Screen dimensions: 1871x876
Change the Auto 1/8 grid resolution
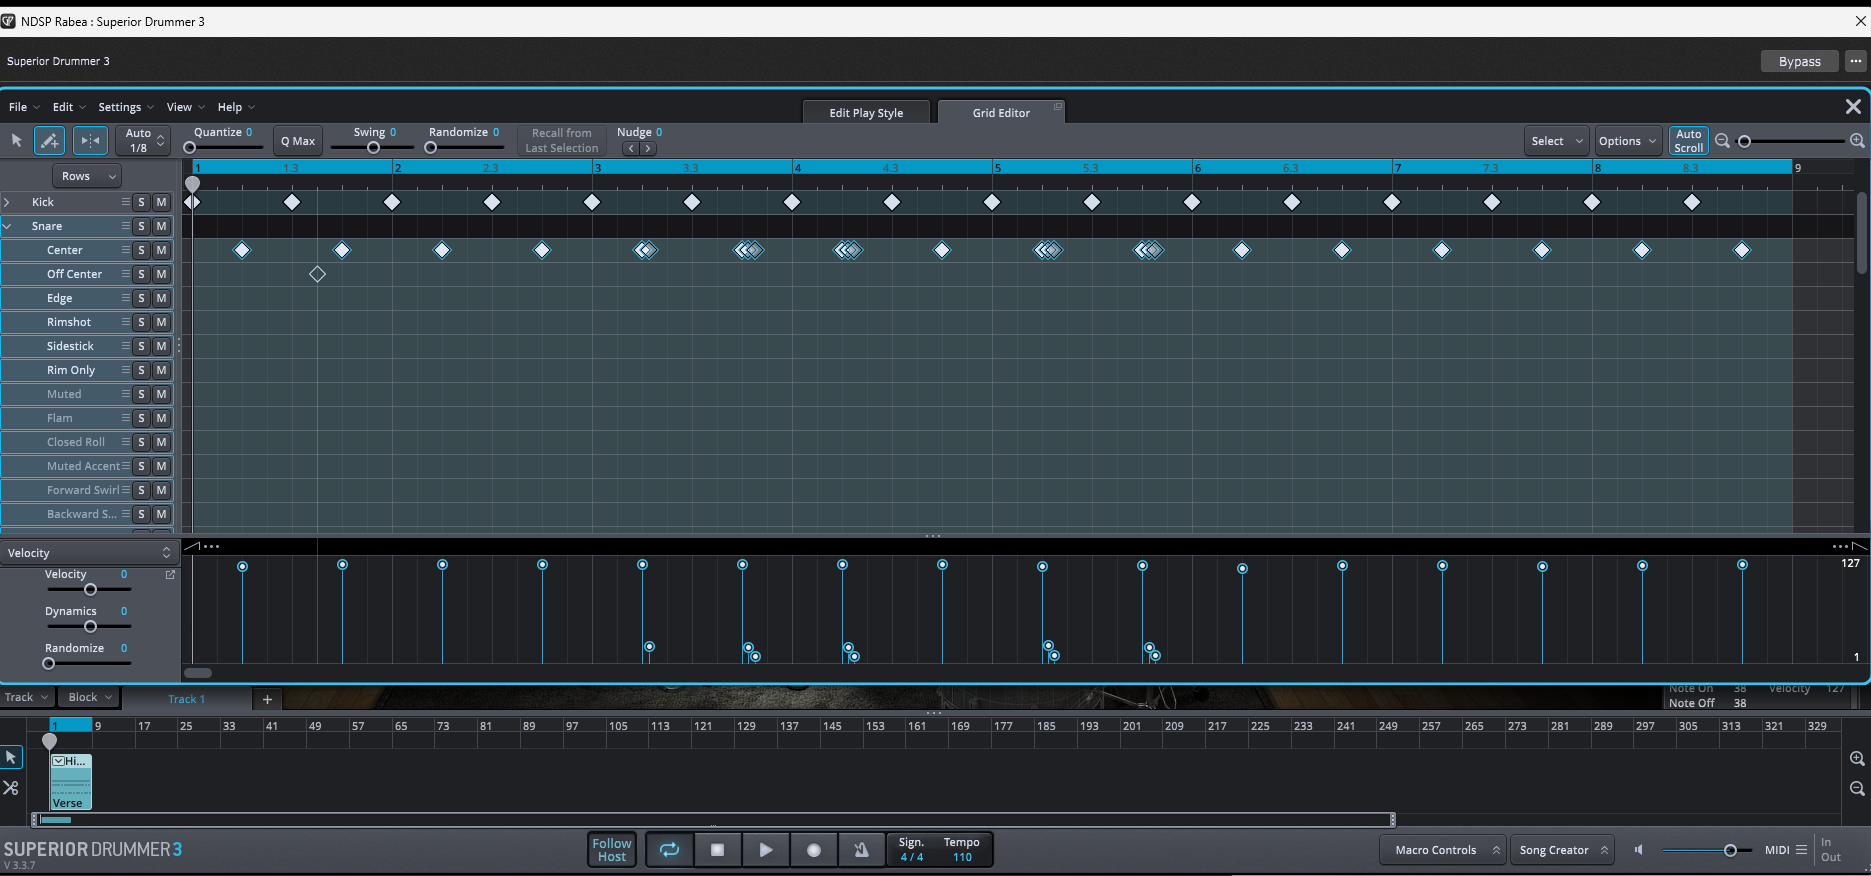click(143, 141)
